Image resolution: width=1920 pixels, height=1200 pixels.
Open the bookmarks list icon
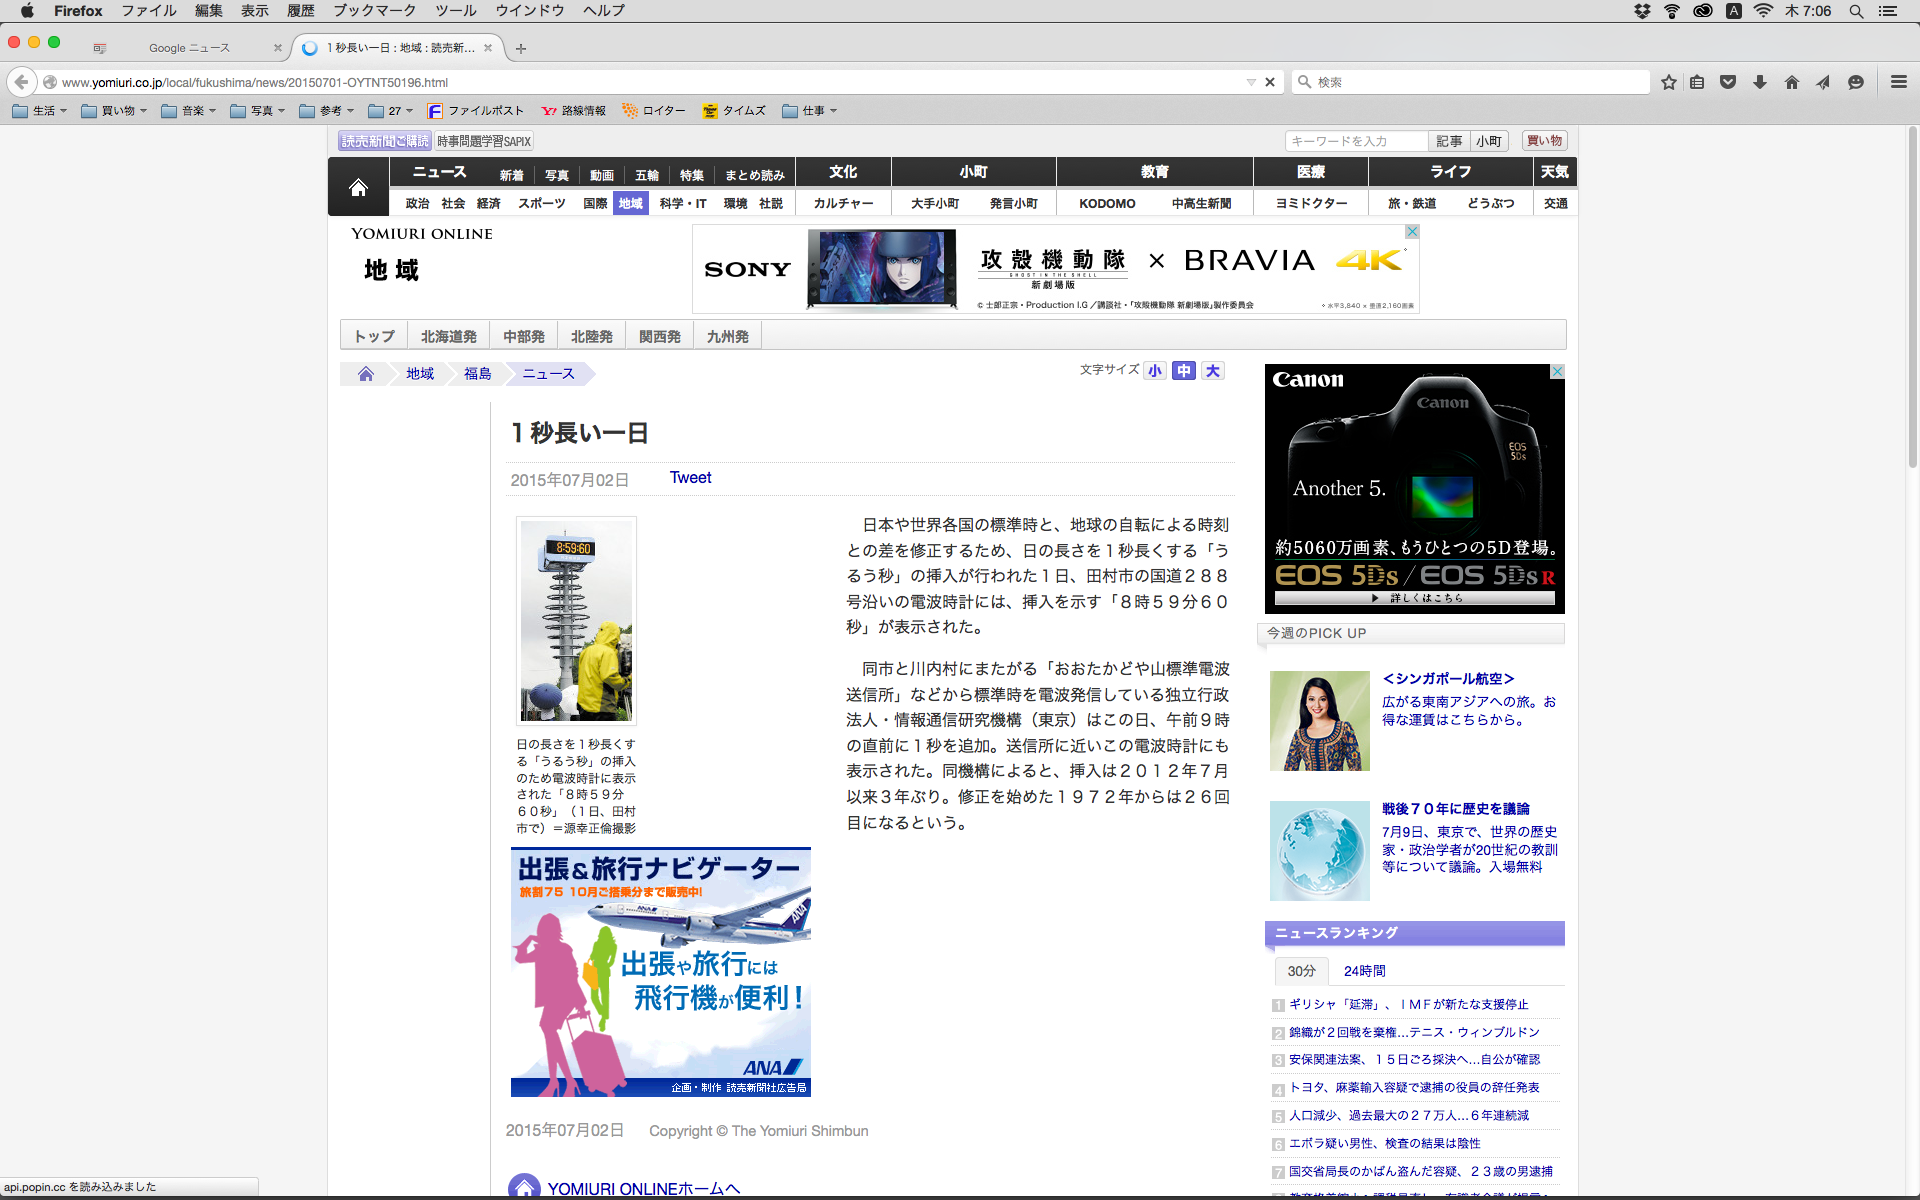[1697, 82]
